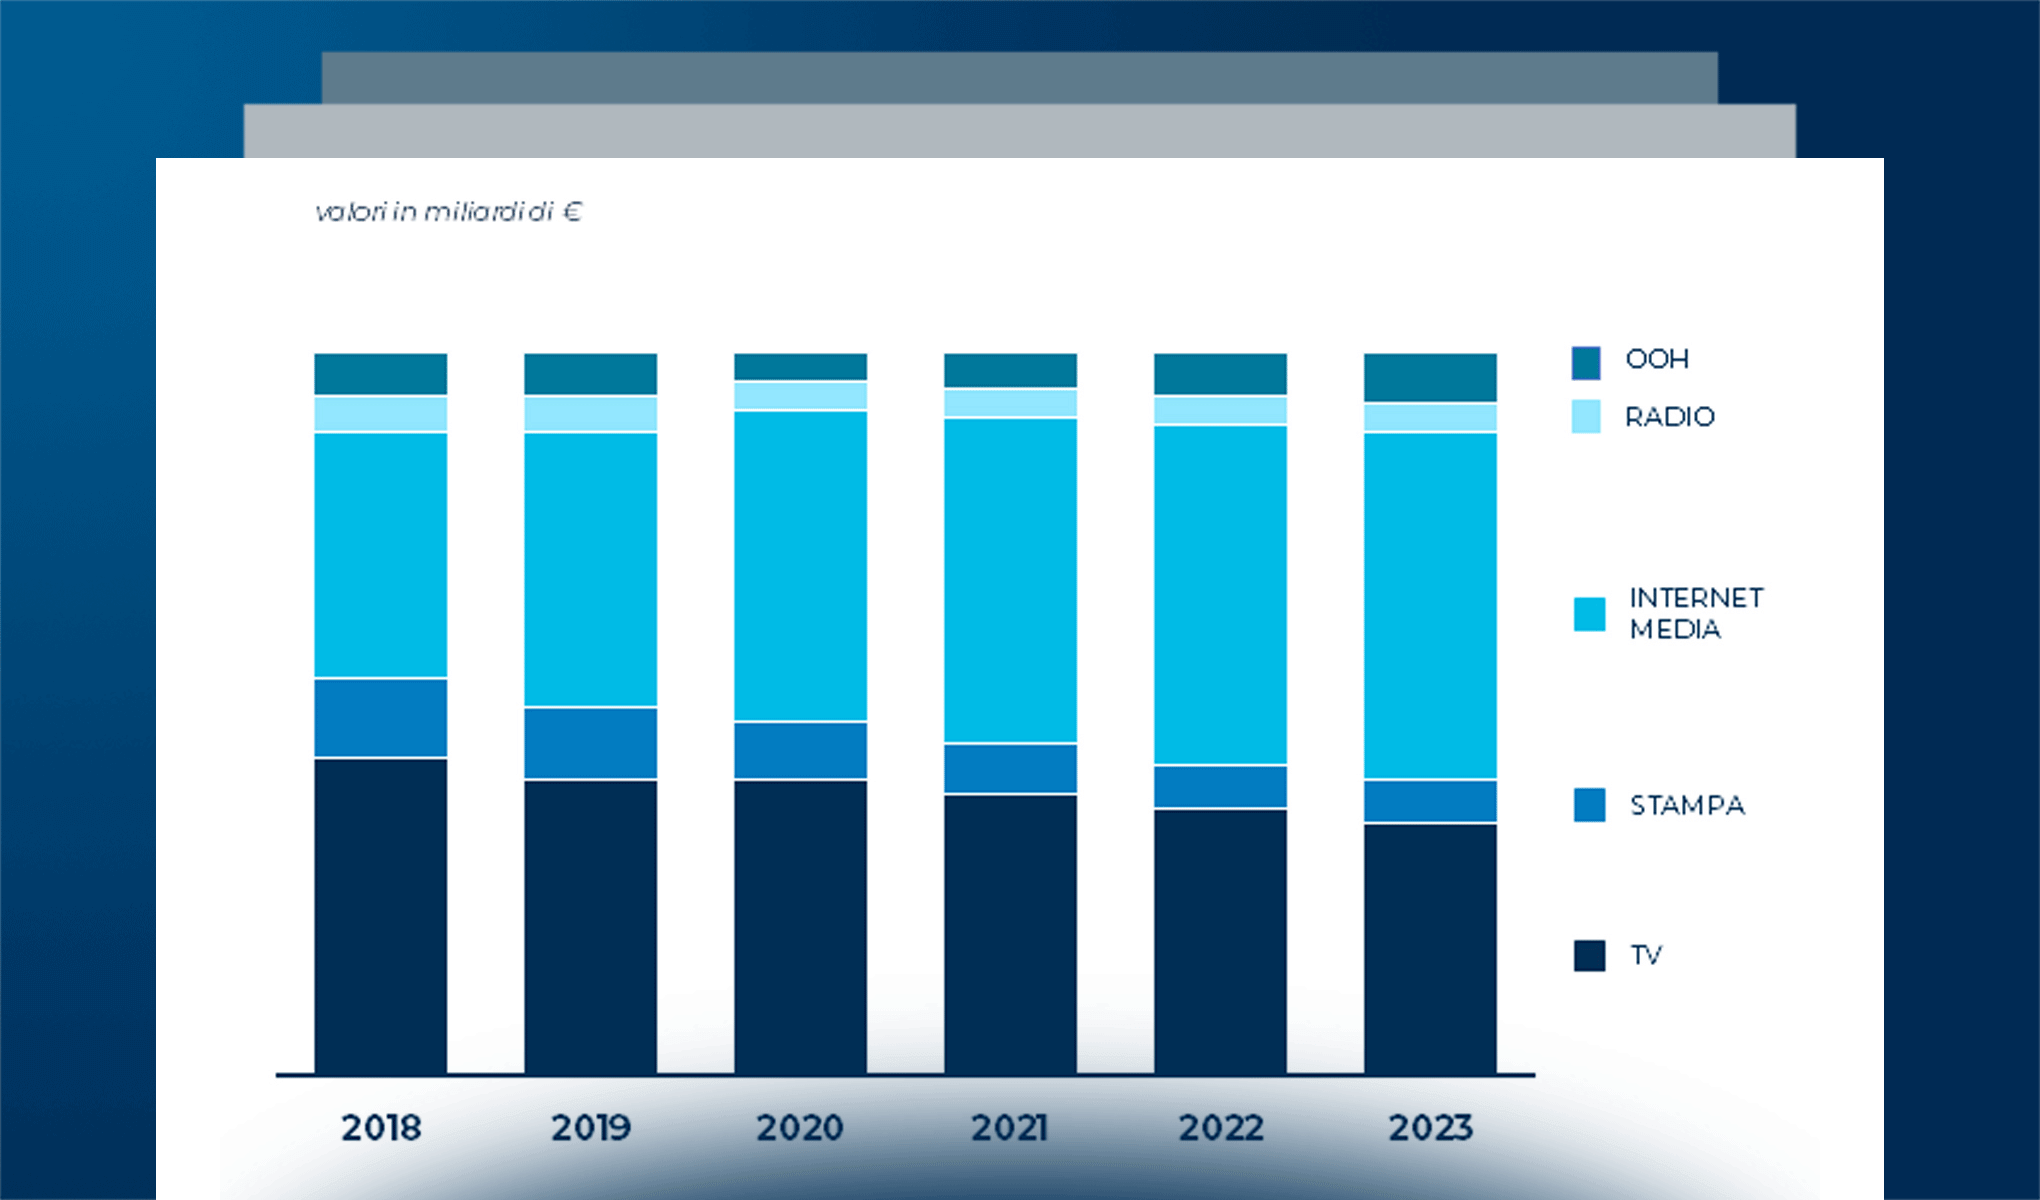The image size is (2040, 1200).
Task: Expand the INTERNET MEDIA legend label
Action: click(1695, 614)
